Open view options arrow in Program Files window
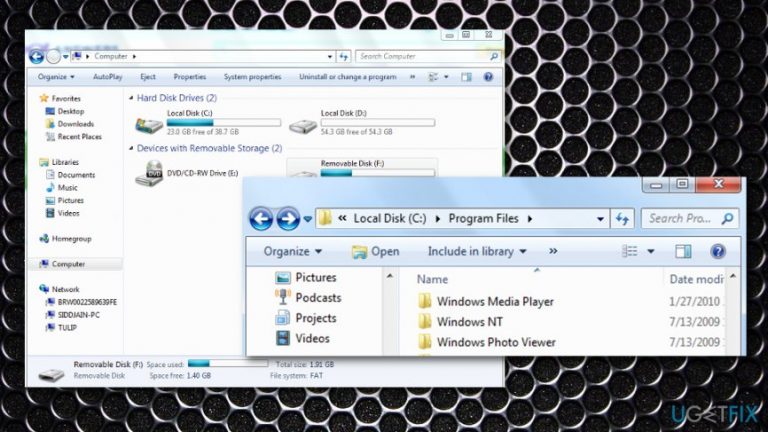The width and height of the screenshot is (768, 432). coord(651,251)
